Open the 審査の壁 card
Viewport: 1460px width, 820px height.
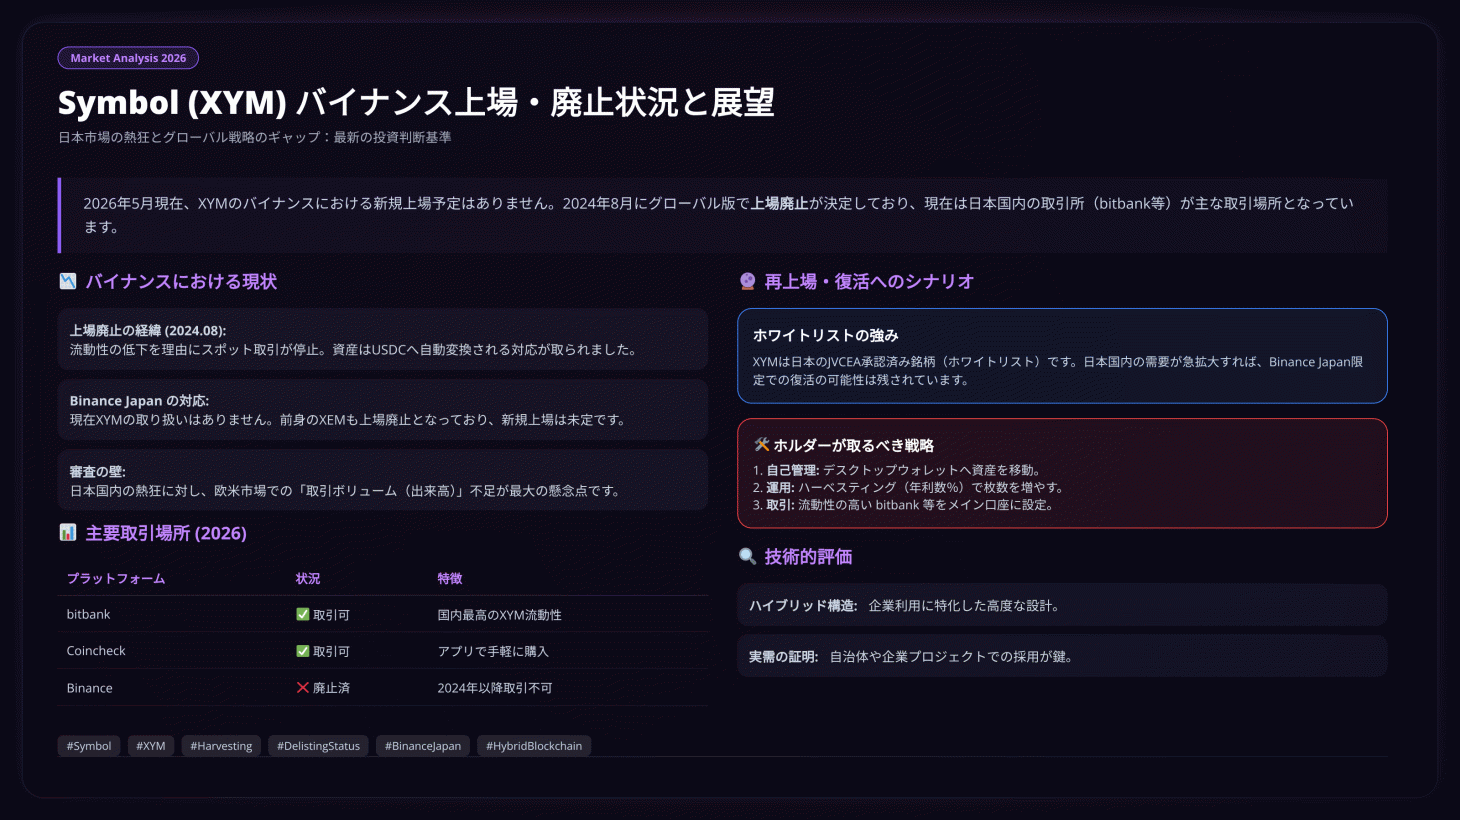[383, 481]
